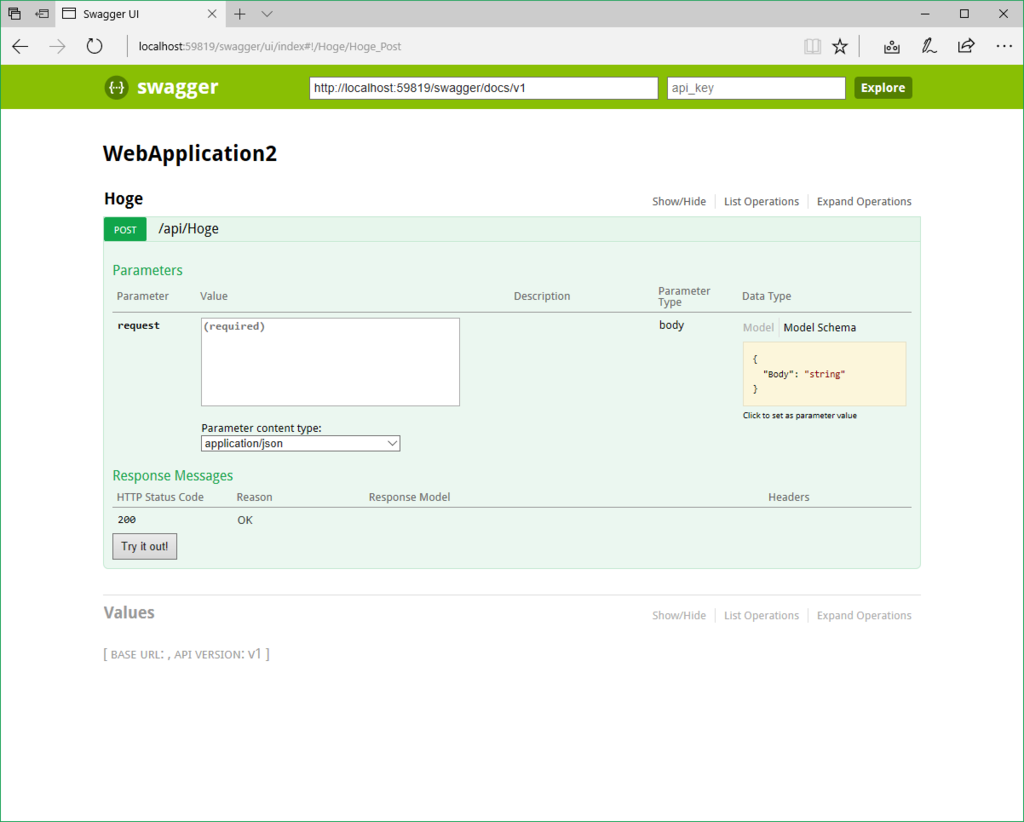Click the yellow model schema JSON box
The image size is (1024, 822).
click(824, 374)
